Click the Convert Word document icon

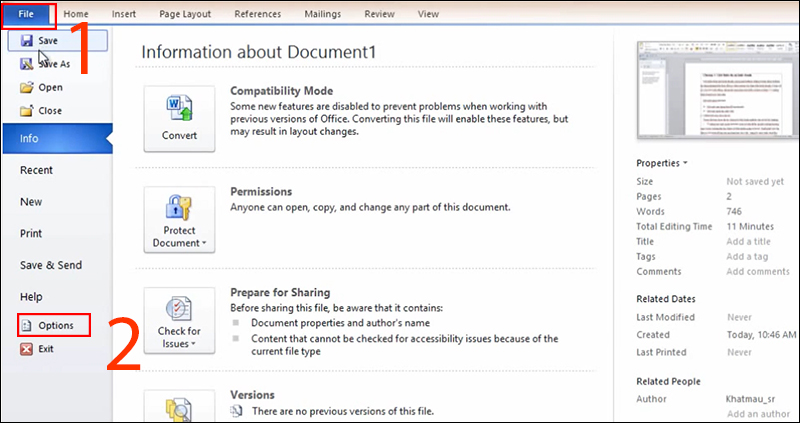(x=179, y=107)
